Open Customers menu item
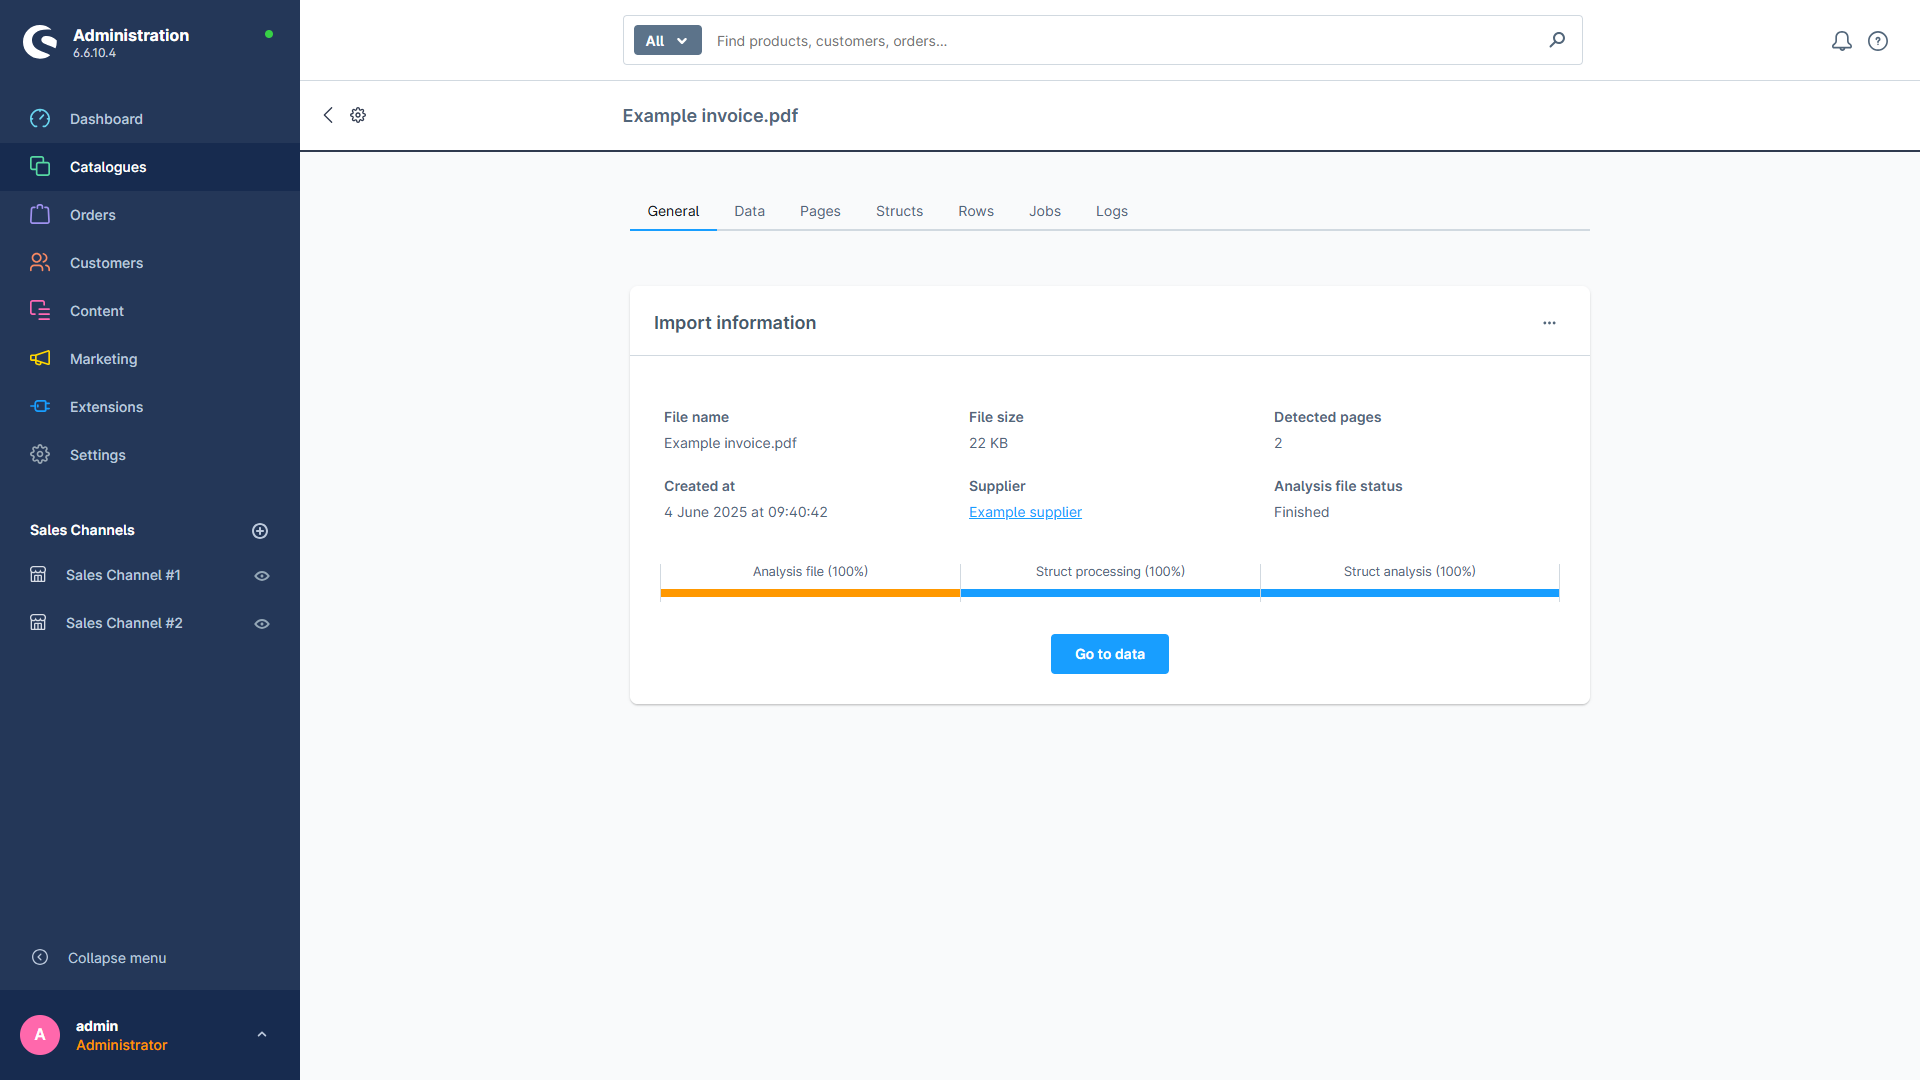Image resolution: width=1920 pixels, height=1080 pixels. [150, 263]
